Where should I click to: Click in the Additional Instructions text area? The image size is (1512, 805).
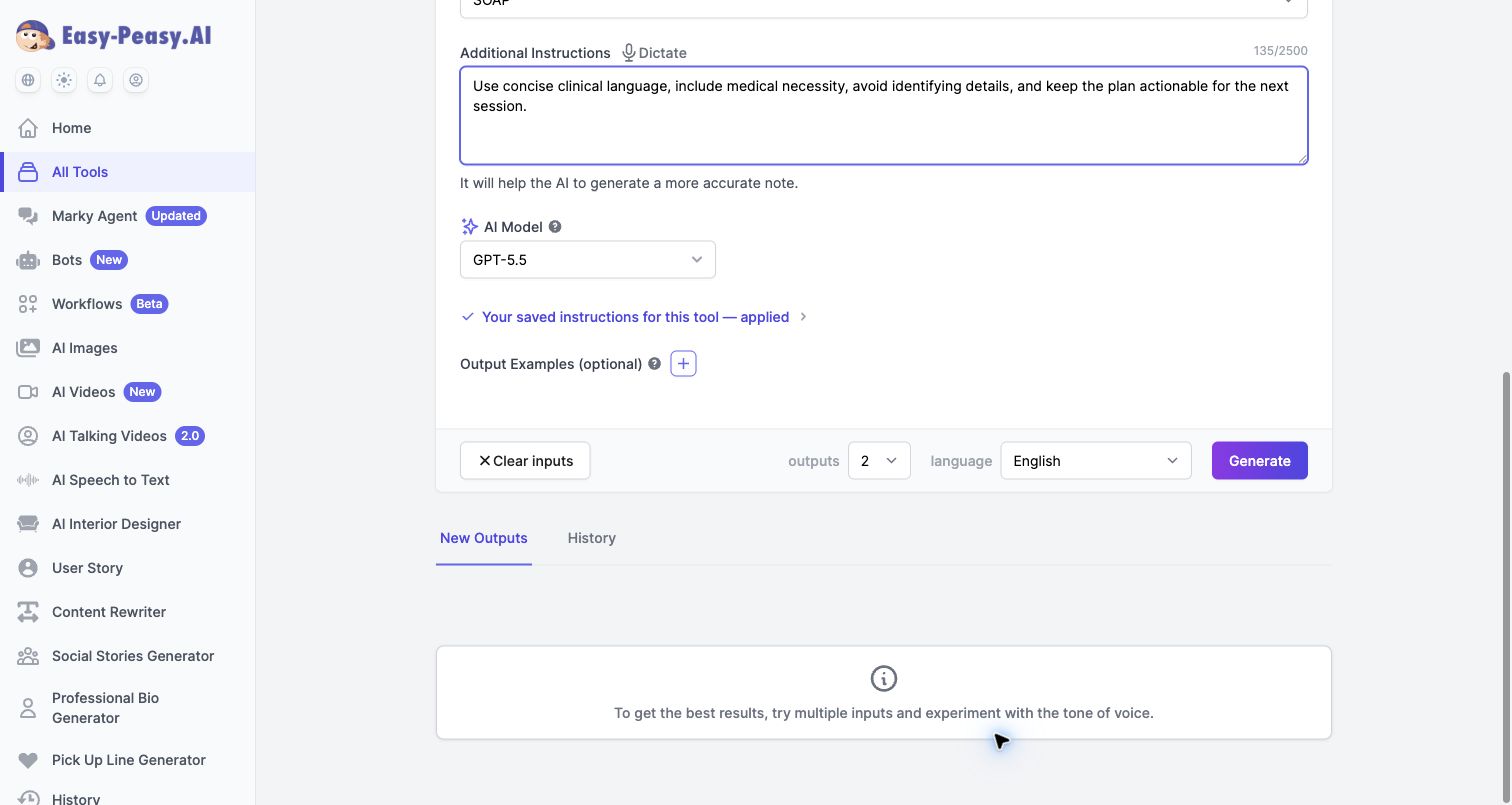click(x=884, y=116)
